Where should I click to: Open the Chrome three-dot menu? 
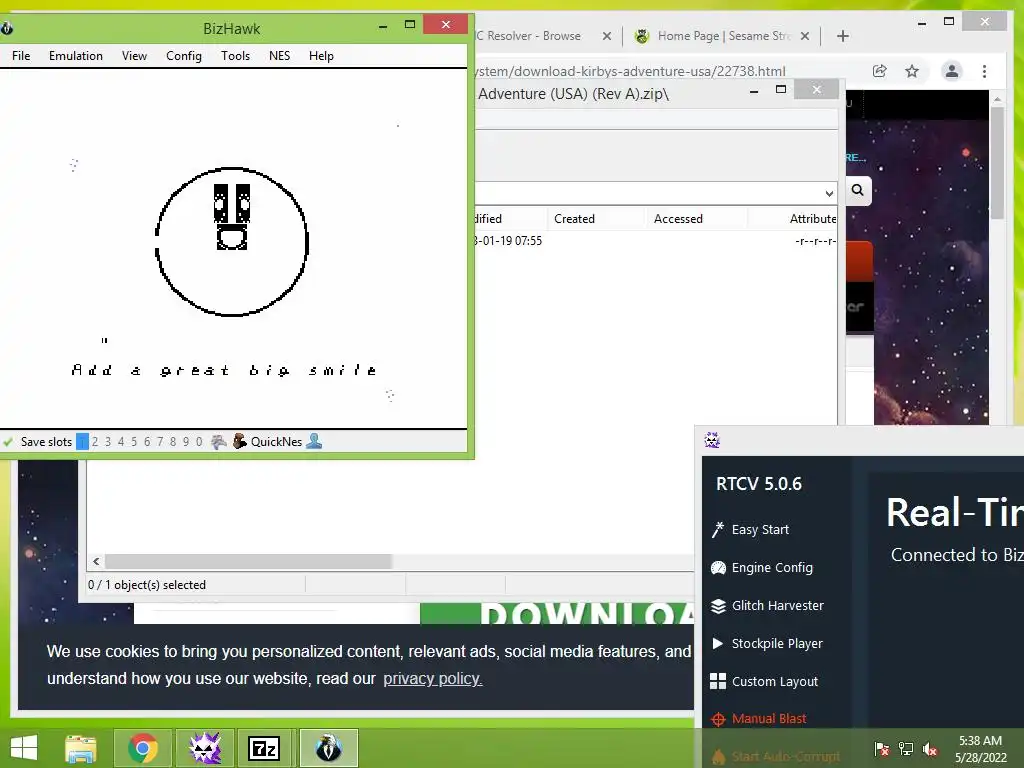click(984, 71)
